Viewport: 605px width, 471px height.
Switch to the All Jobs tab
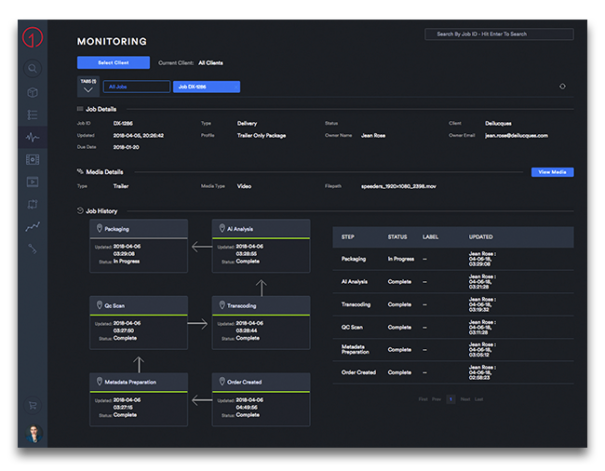pos(137,87)
